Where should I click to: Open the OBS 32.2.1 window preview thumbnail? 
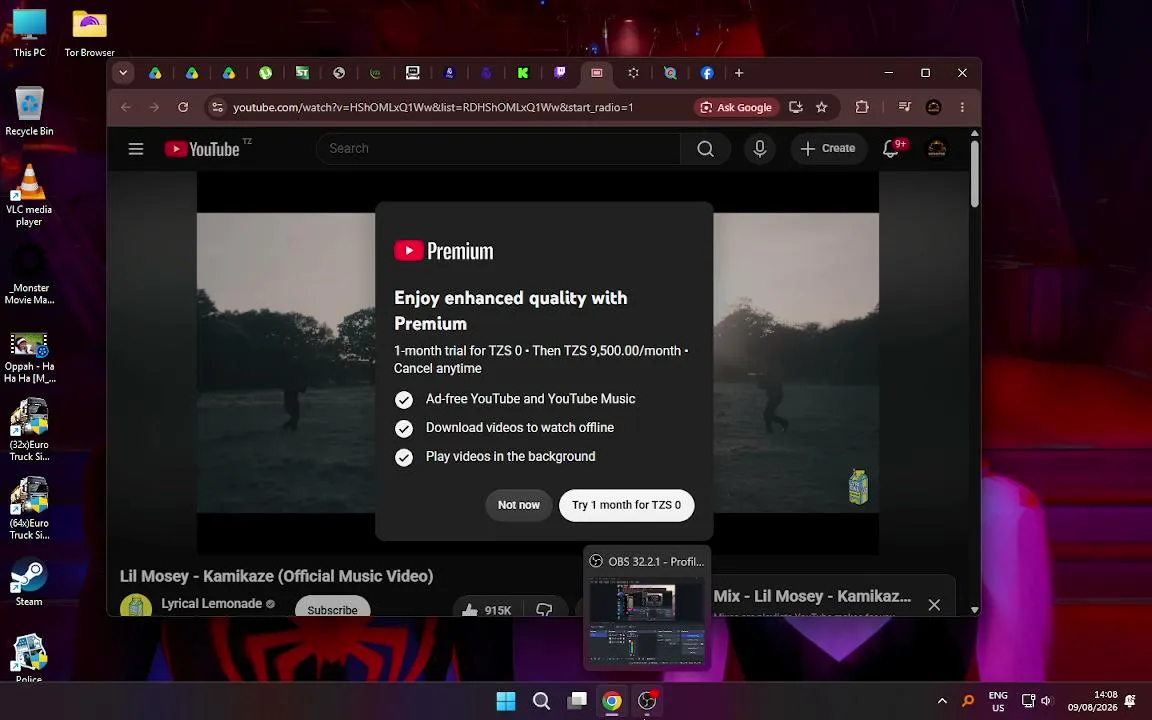point(647,621)
